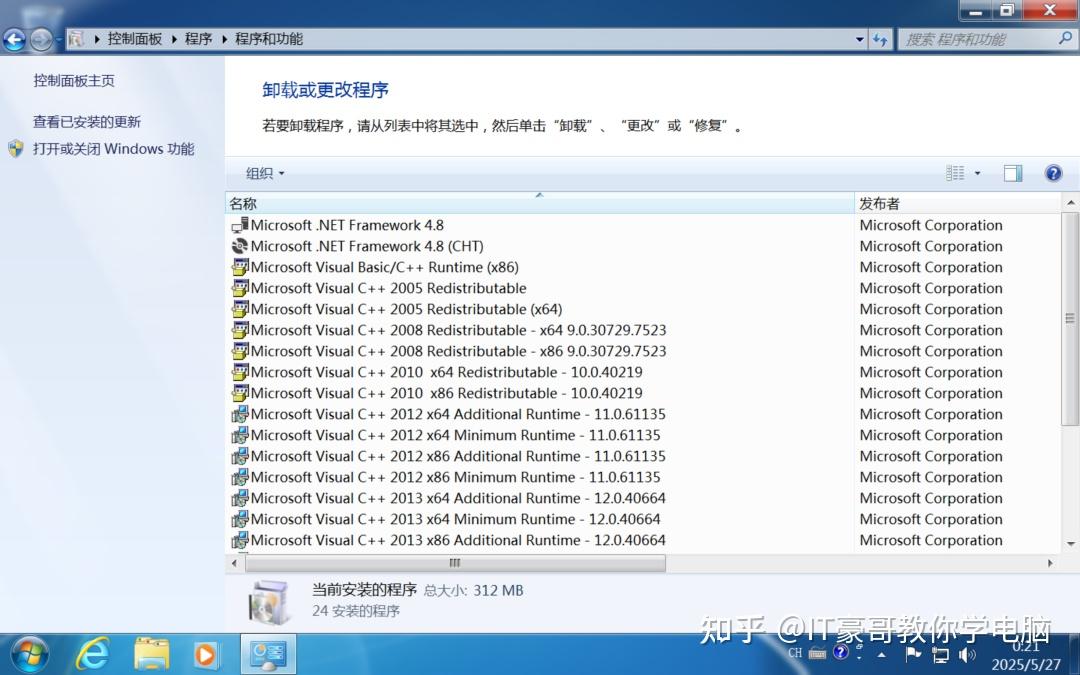The image size is (1080, 675).
Task: Click the volume speaker icon in the tray
Action: pos(966,654)
